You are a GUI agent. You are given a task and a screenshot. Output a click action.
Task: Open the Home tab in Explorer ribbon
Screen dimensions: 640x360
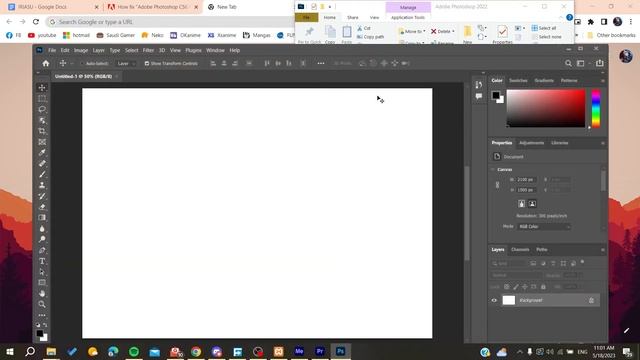[330, 18]
